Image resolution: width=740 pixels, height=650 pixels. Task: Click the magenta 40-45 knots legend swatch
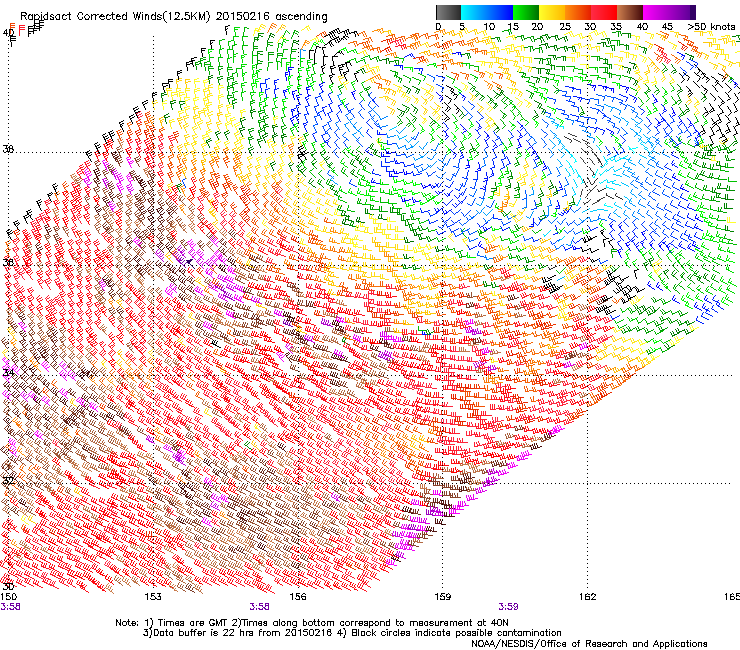click(656, 12)
